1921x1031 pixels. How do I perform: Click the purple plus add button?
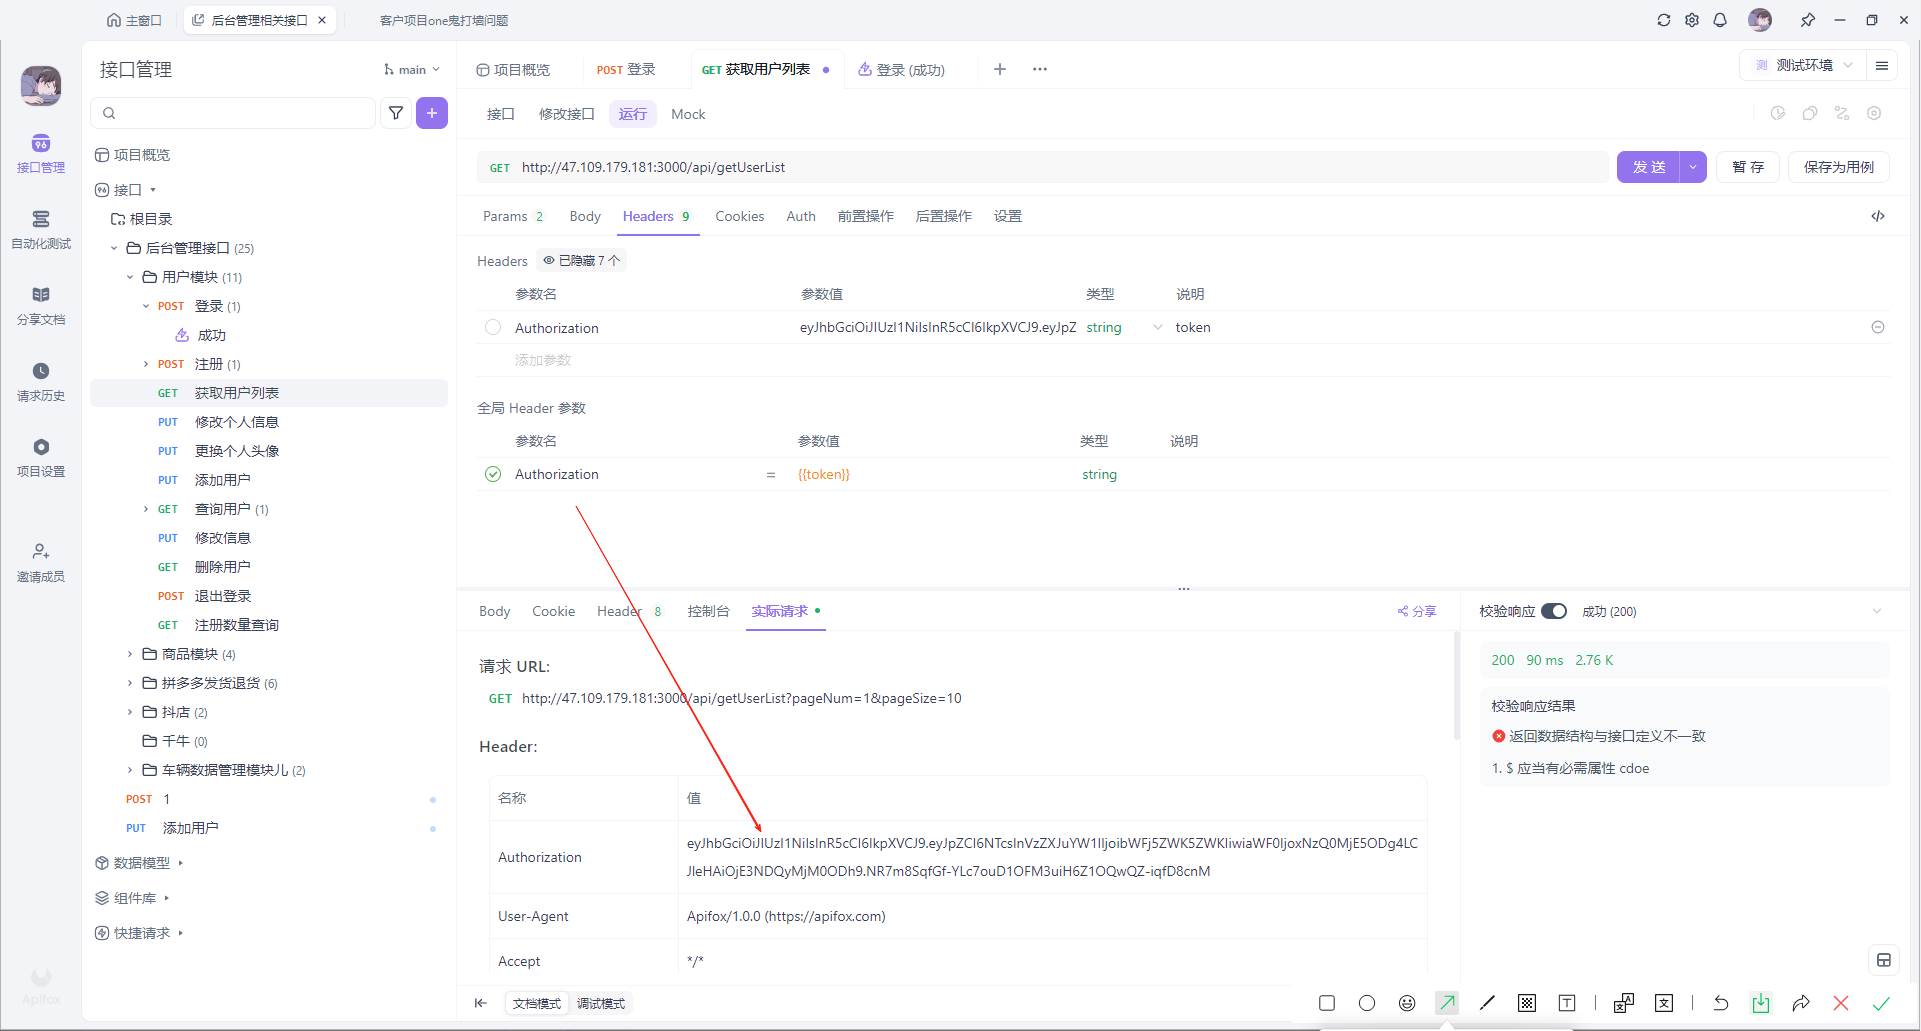(432, 113)
